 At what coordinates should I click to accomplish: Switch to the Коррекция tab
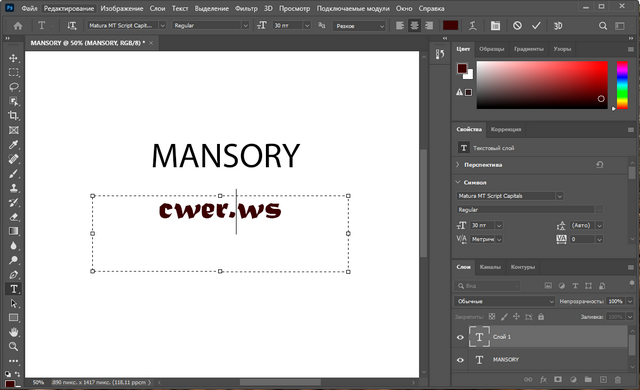[506, 129]
